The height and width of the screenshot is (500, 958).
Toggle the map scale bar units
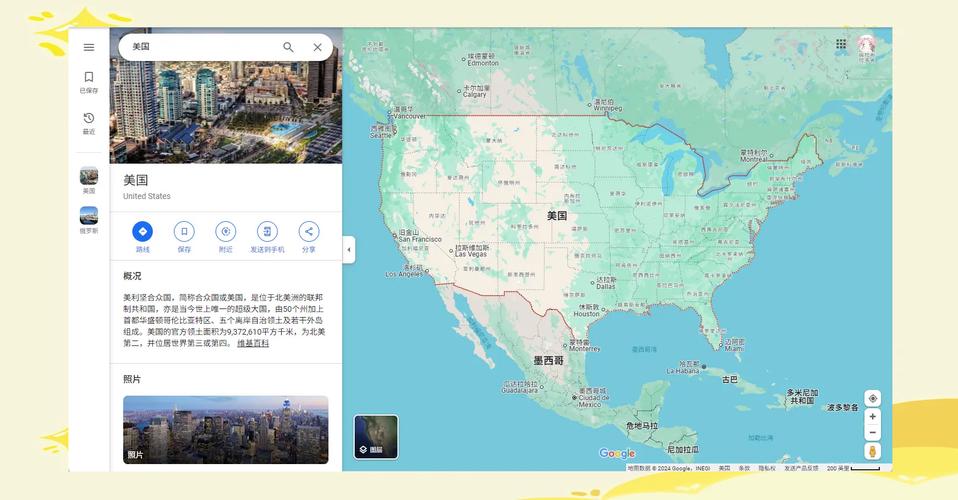[x=854, y=468]
